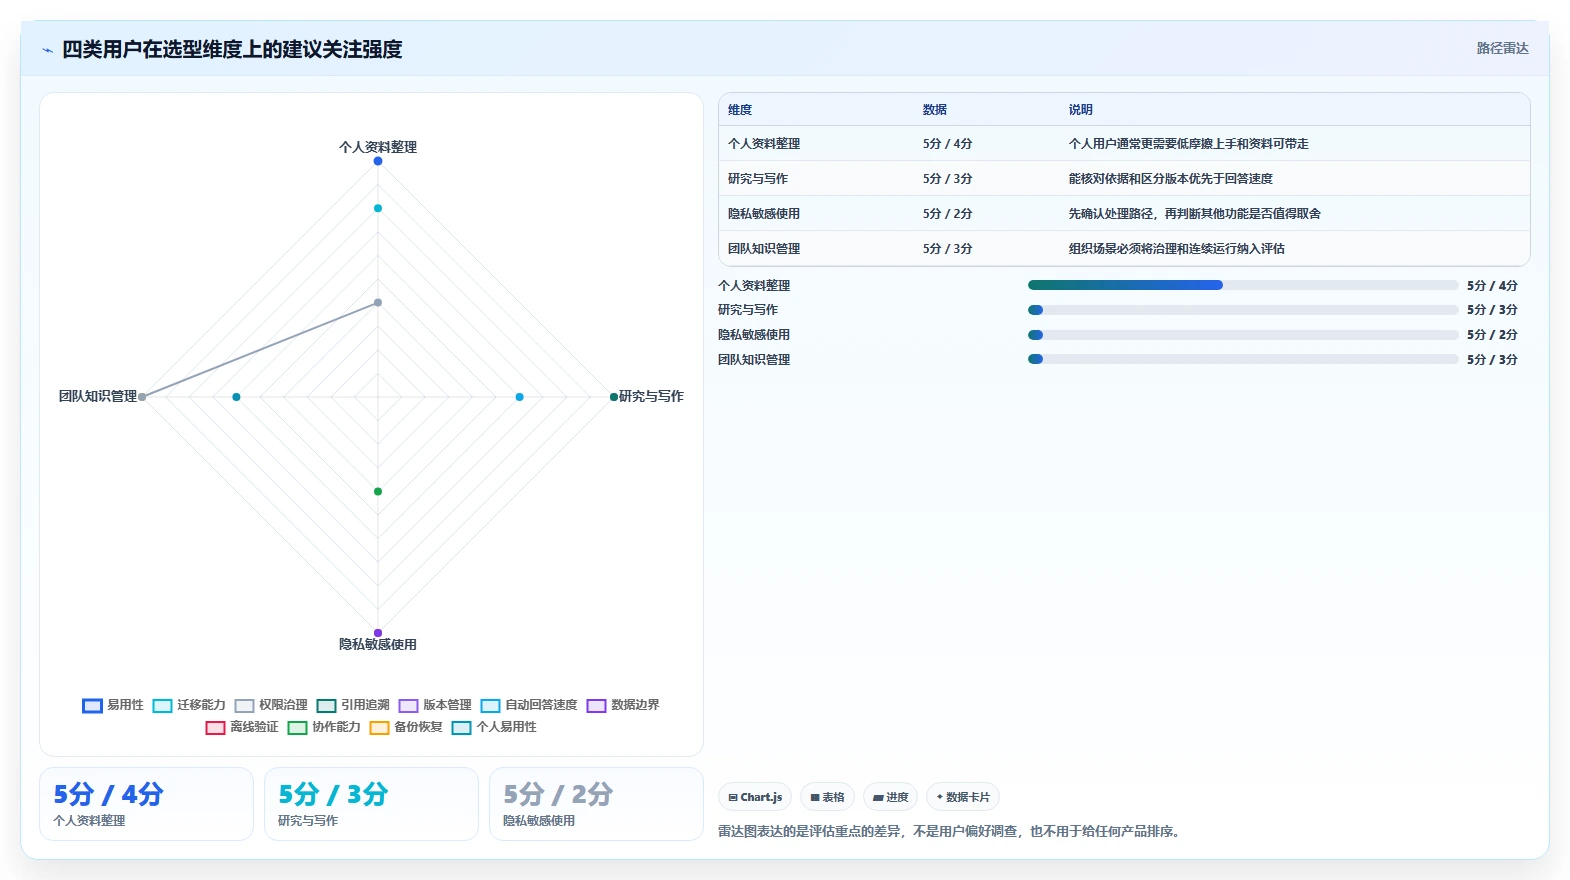Click the green data point on radar
Screen dimensions: 1570x880
pos(378,491)
